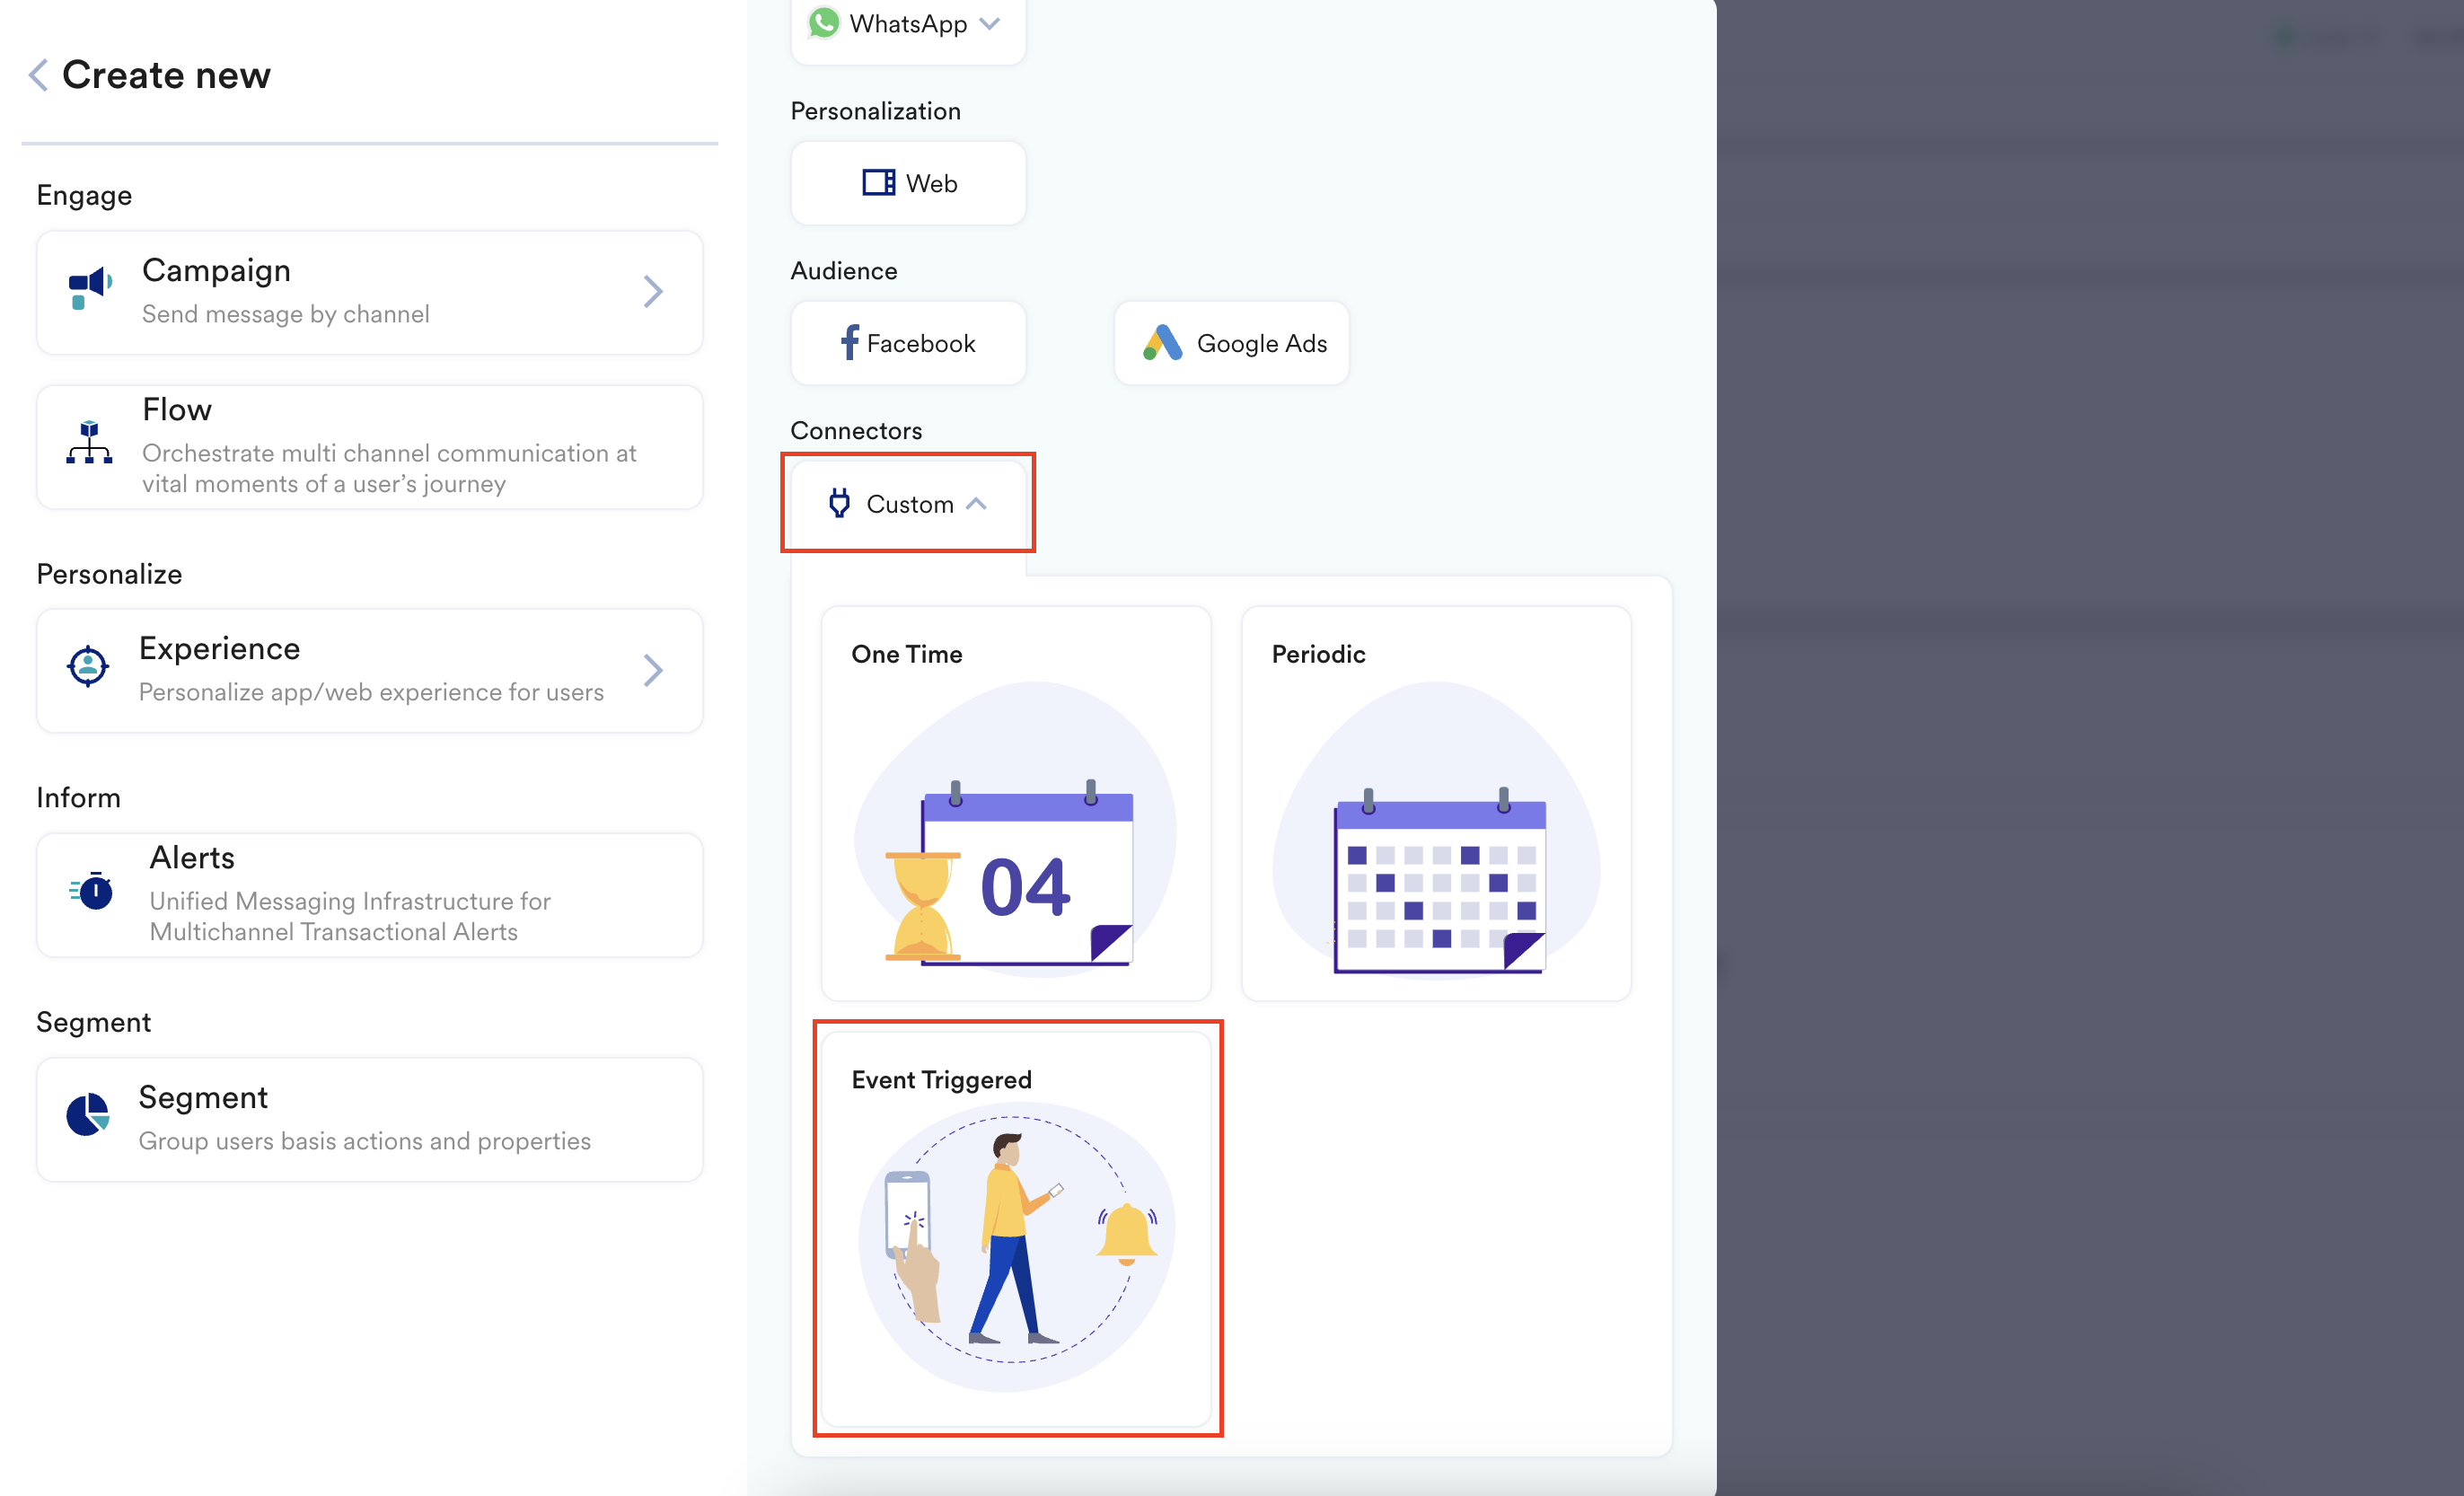This screenshot has height=1496, width=2464.
Task: Select the Web personalization option
Action: (x=908, y=183)
